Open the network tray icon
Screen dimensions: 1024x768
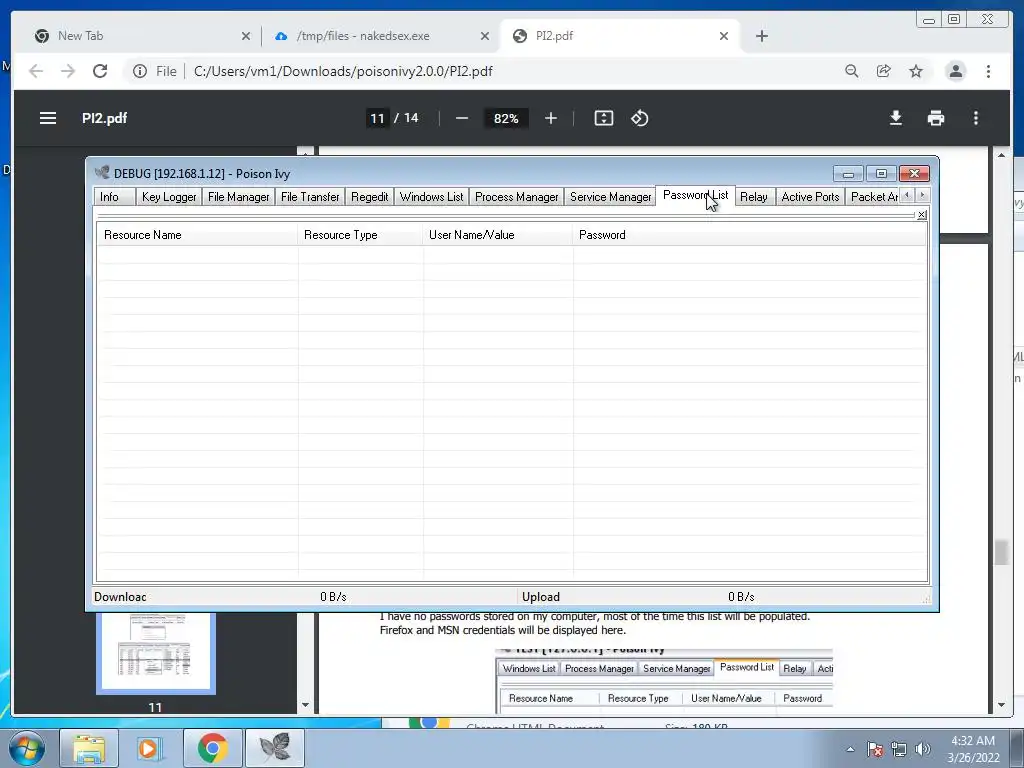pos(899,749)
